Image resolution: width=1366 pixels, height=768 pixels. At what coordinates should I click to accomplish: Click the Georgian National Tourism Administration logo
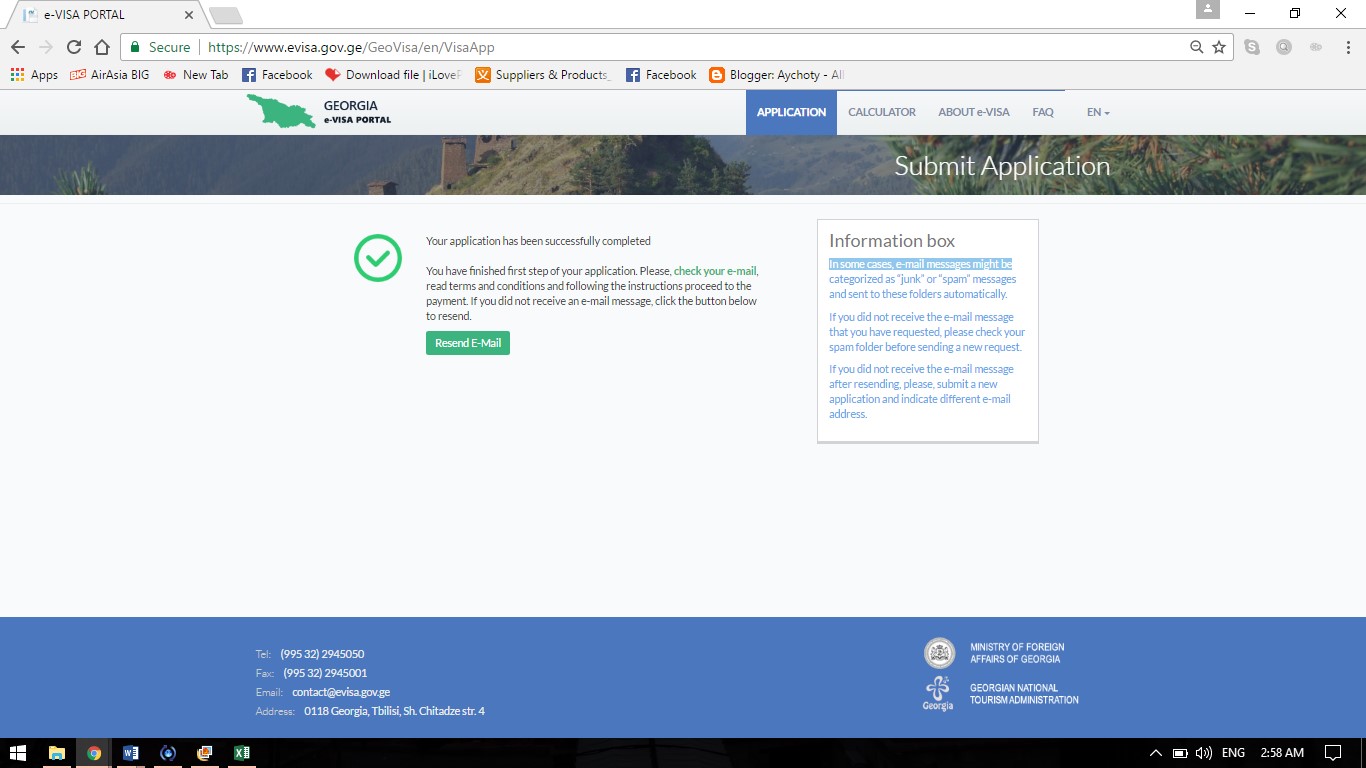pyautogui.click(x=938, y=693)
